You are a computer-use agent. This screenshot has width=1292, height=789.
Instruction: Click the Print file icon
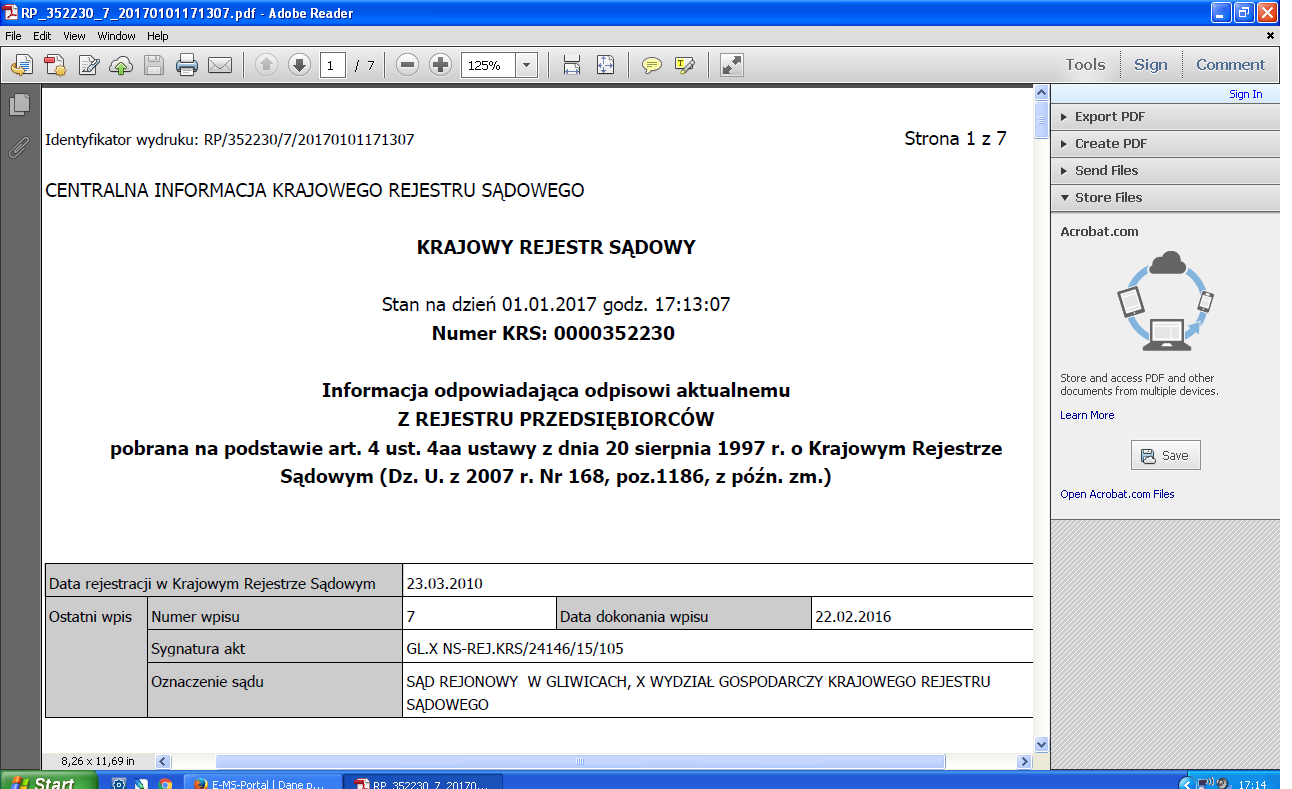187,66
